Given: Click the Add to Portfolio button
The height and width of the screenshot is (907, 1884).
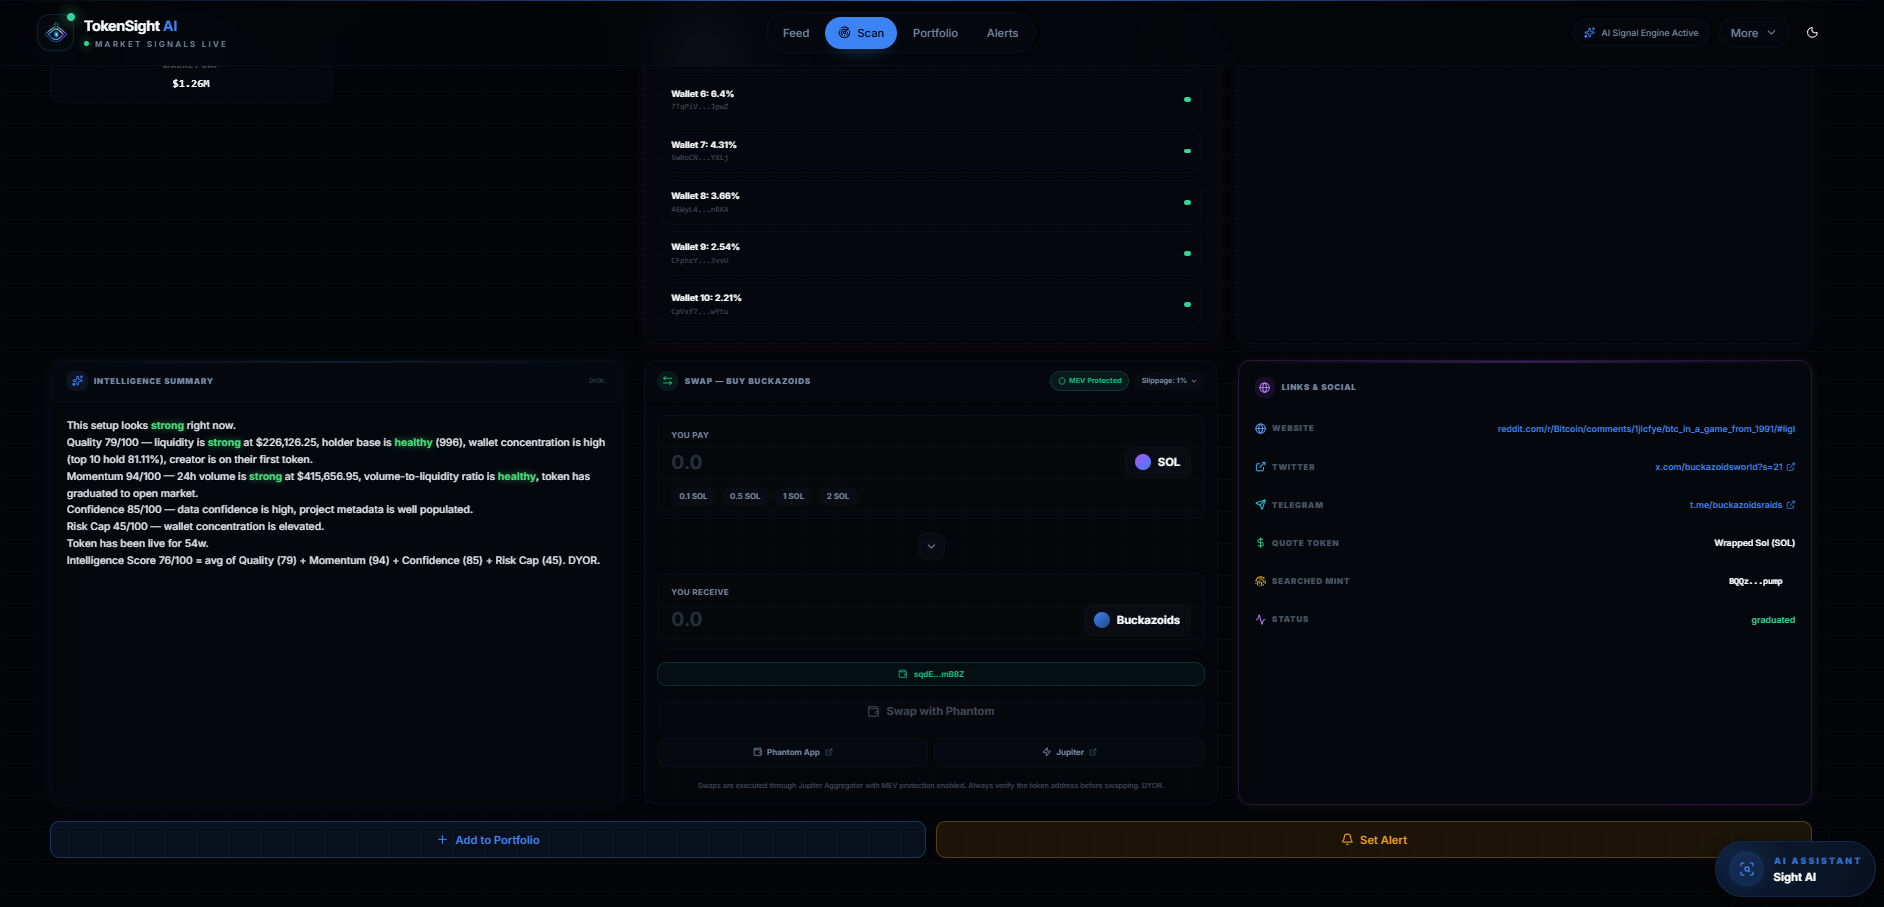Looking at the screenshot, I should pos(487,840).
